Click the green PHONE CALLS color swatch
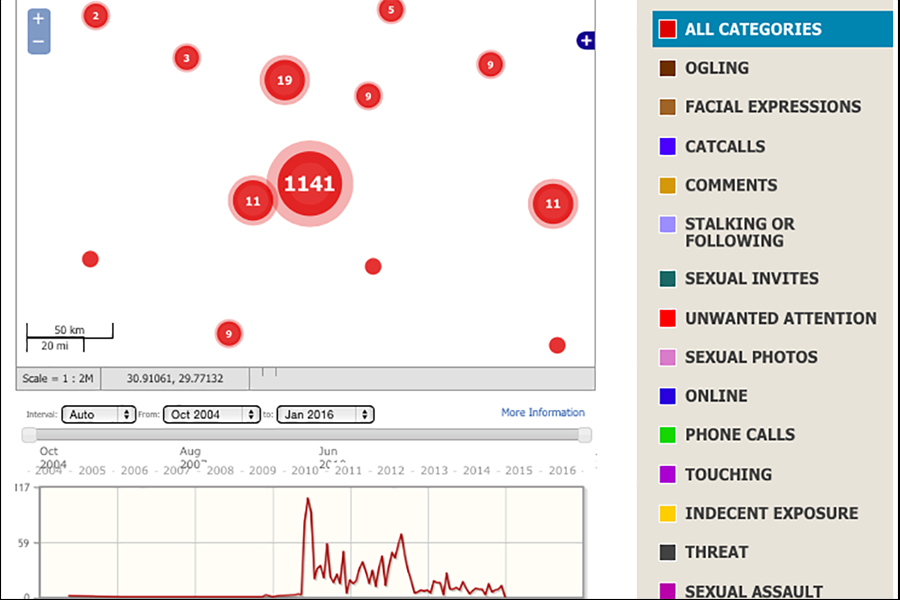This screenshot has height=600, width=900. coord(668,435)
